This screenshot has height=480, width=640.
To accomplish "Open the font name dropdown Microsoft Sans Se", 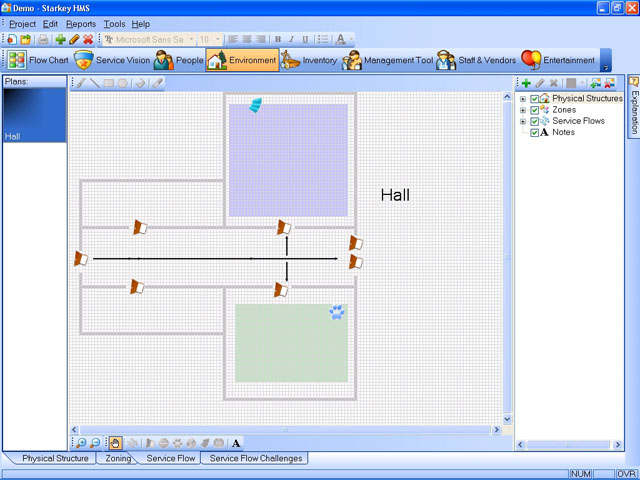I will pos(191,39).
